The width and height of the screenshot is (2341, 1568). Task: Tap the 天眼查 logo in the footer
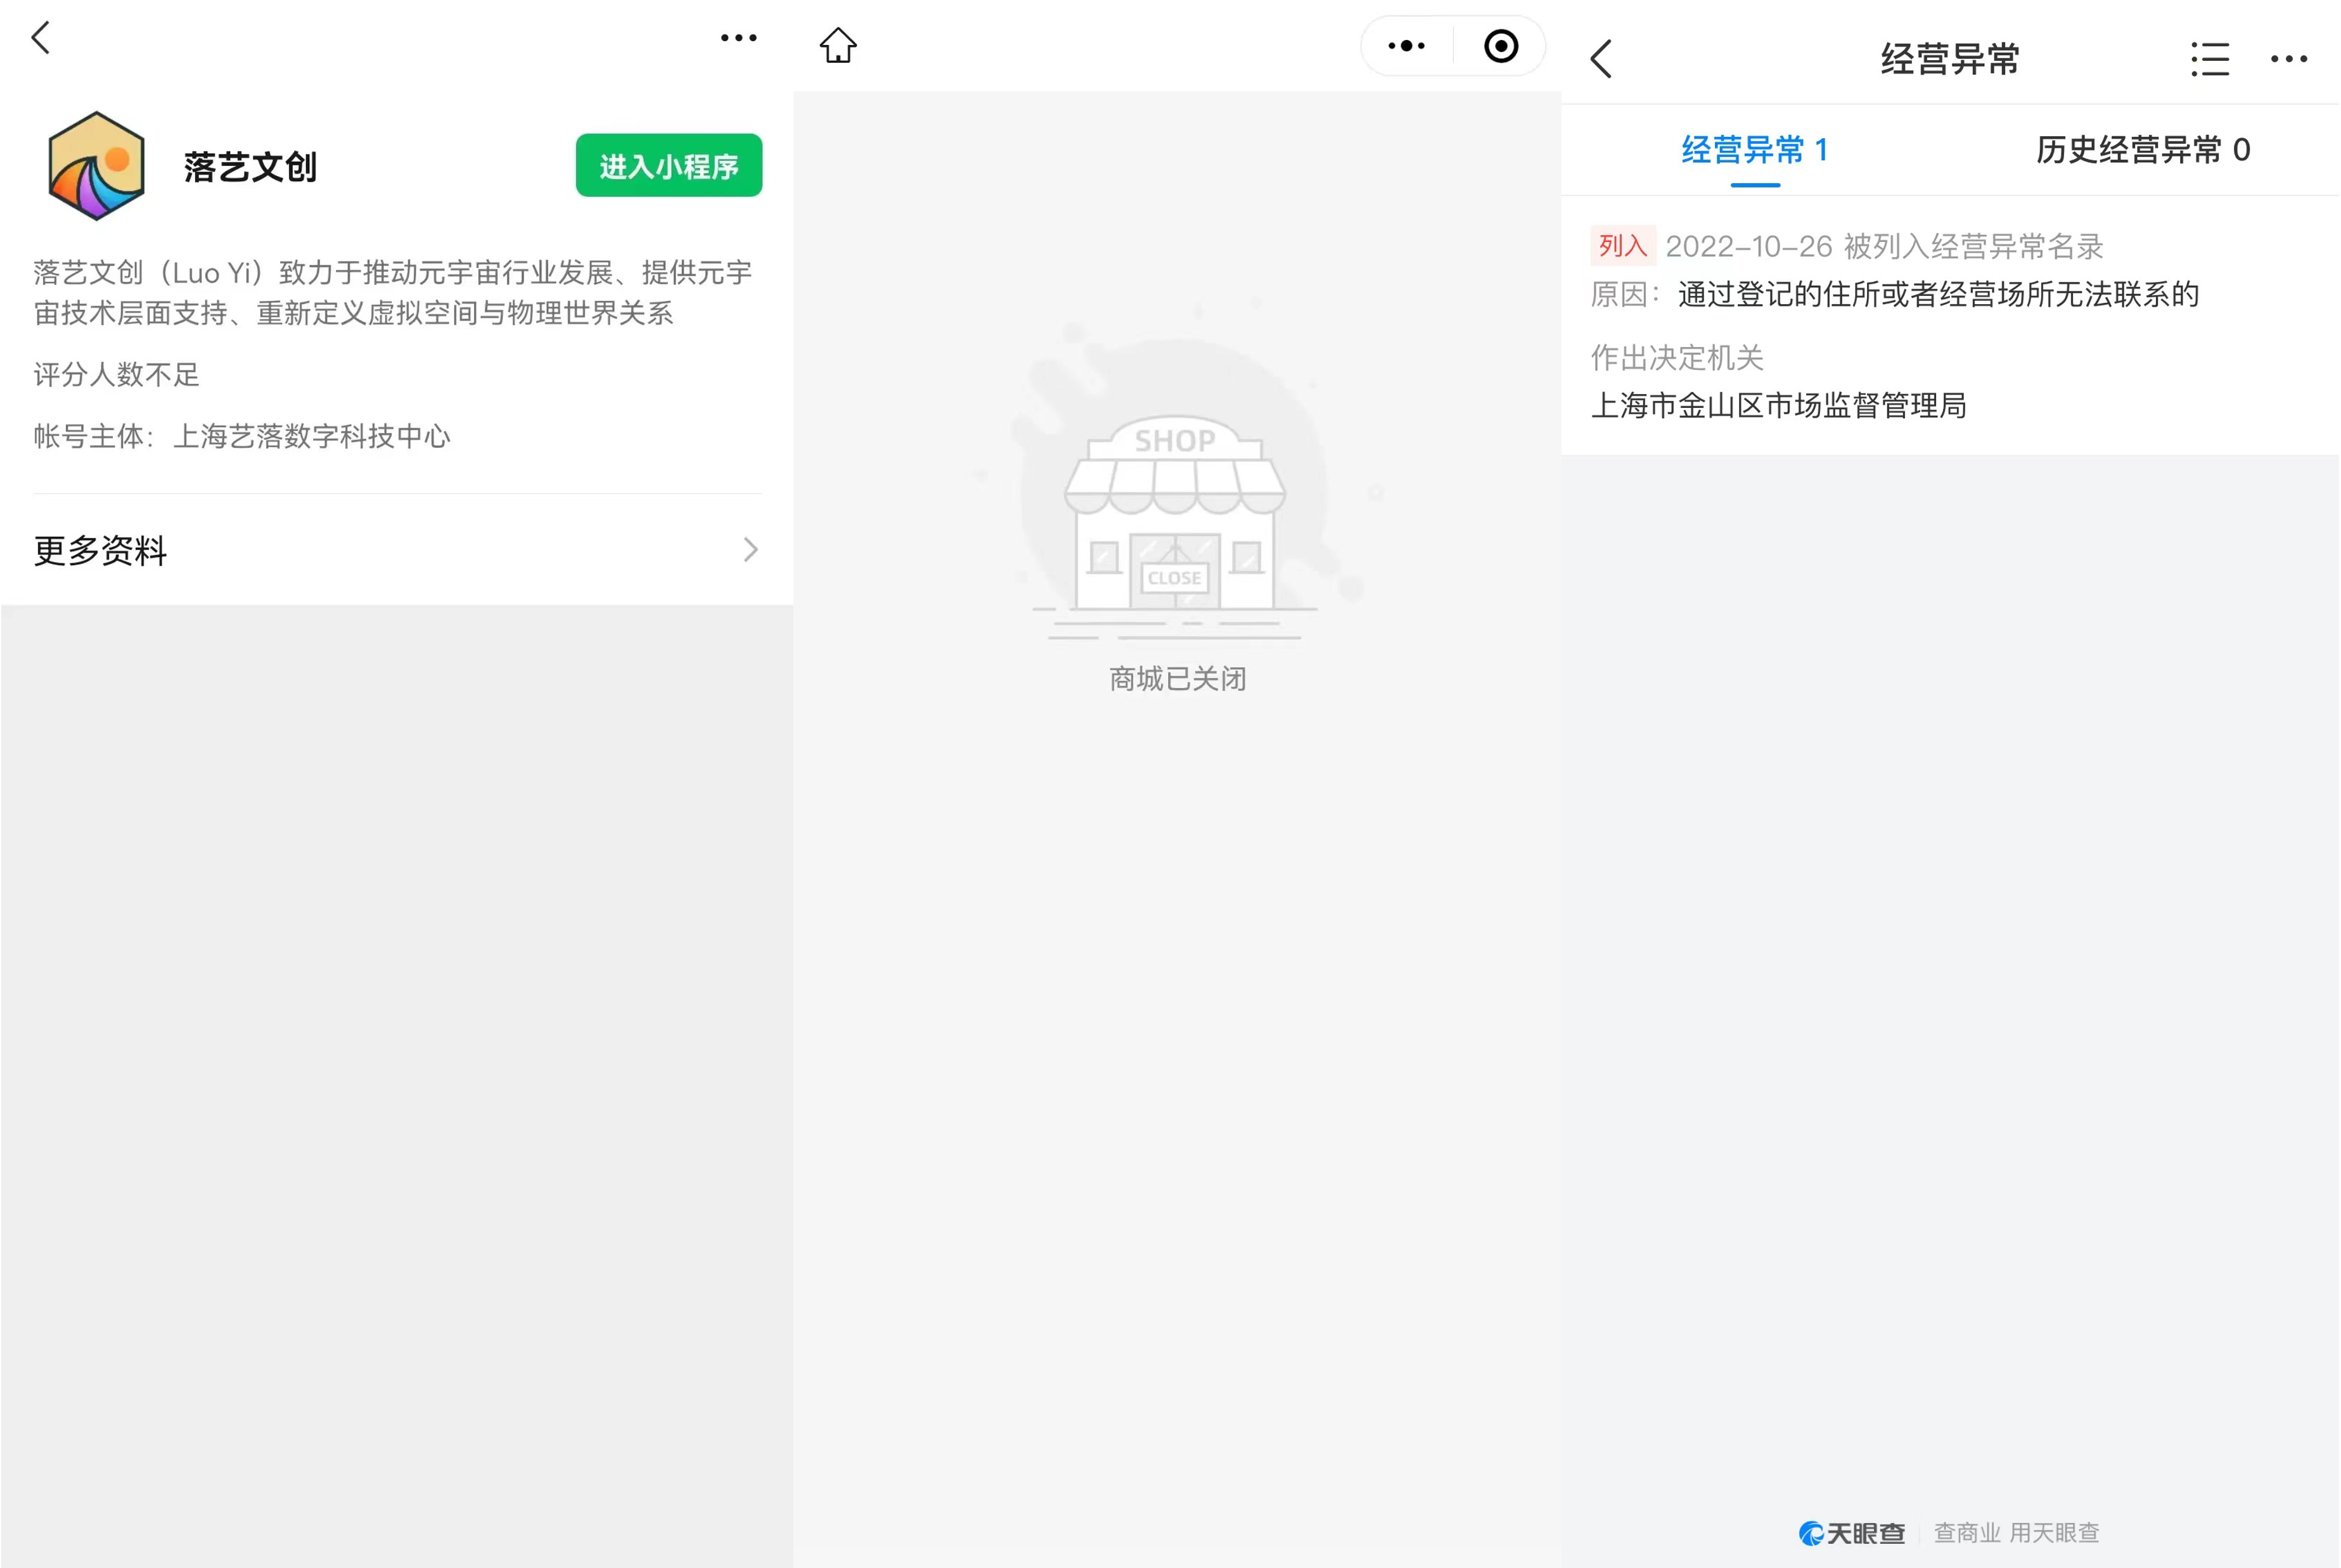tap(1852, 1533)
